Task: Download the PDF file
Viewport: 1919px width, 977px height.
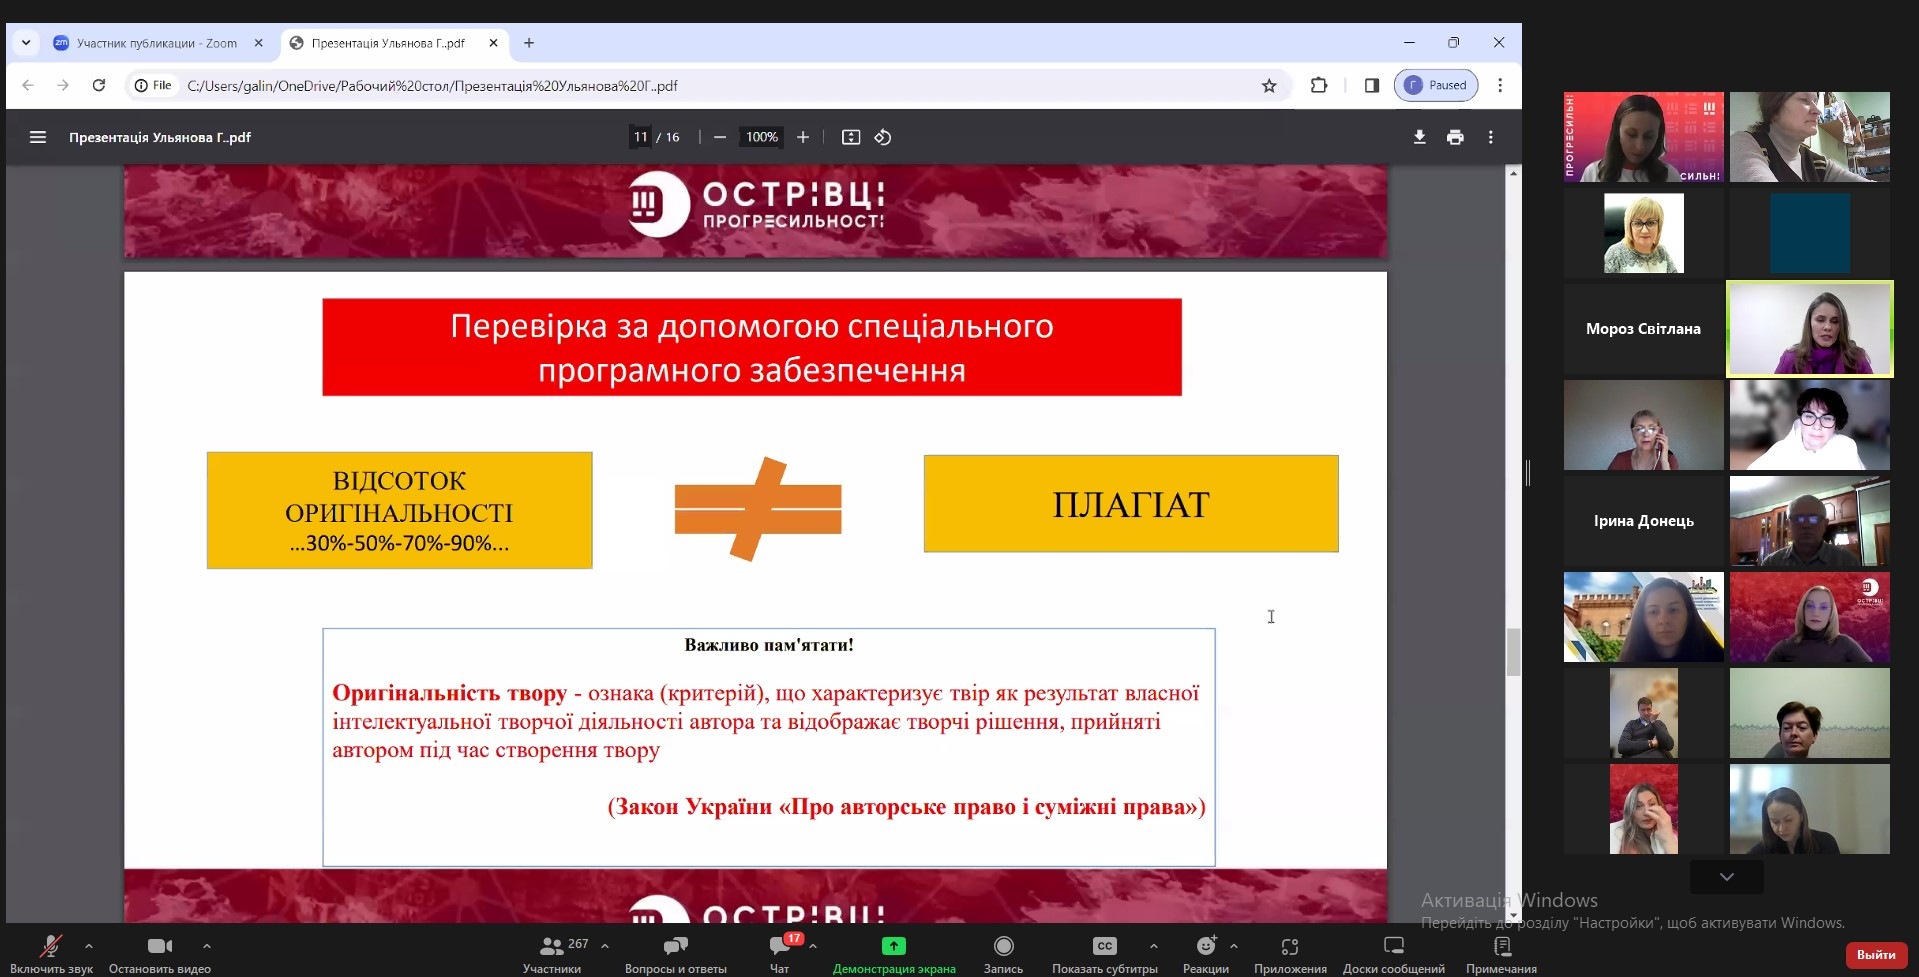Action: tap(1419, 137)
